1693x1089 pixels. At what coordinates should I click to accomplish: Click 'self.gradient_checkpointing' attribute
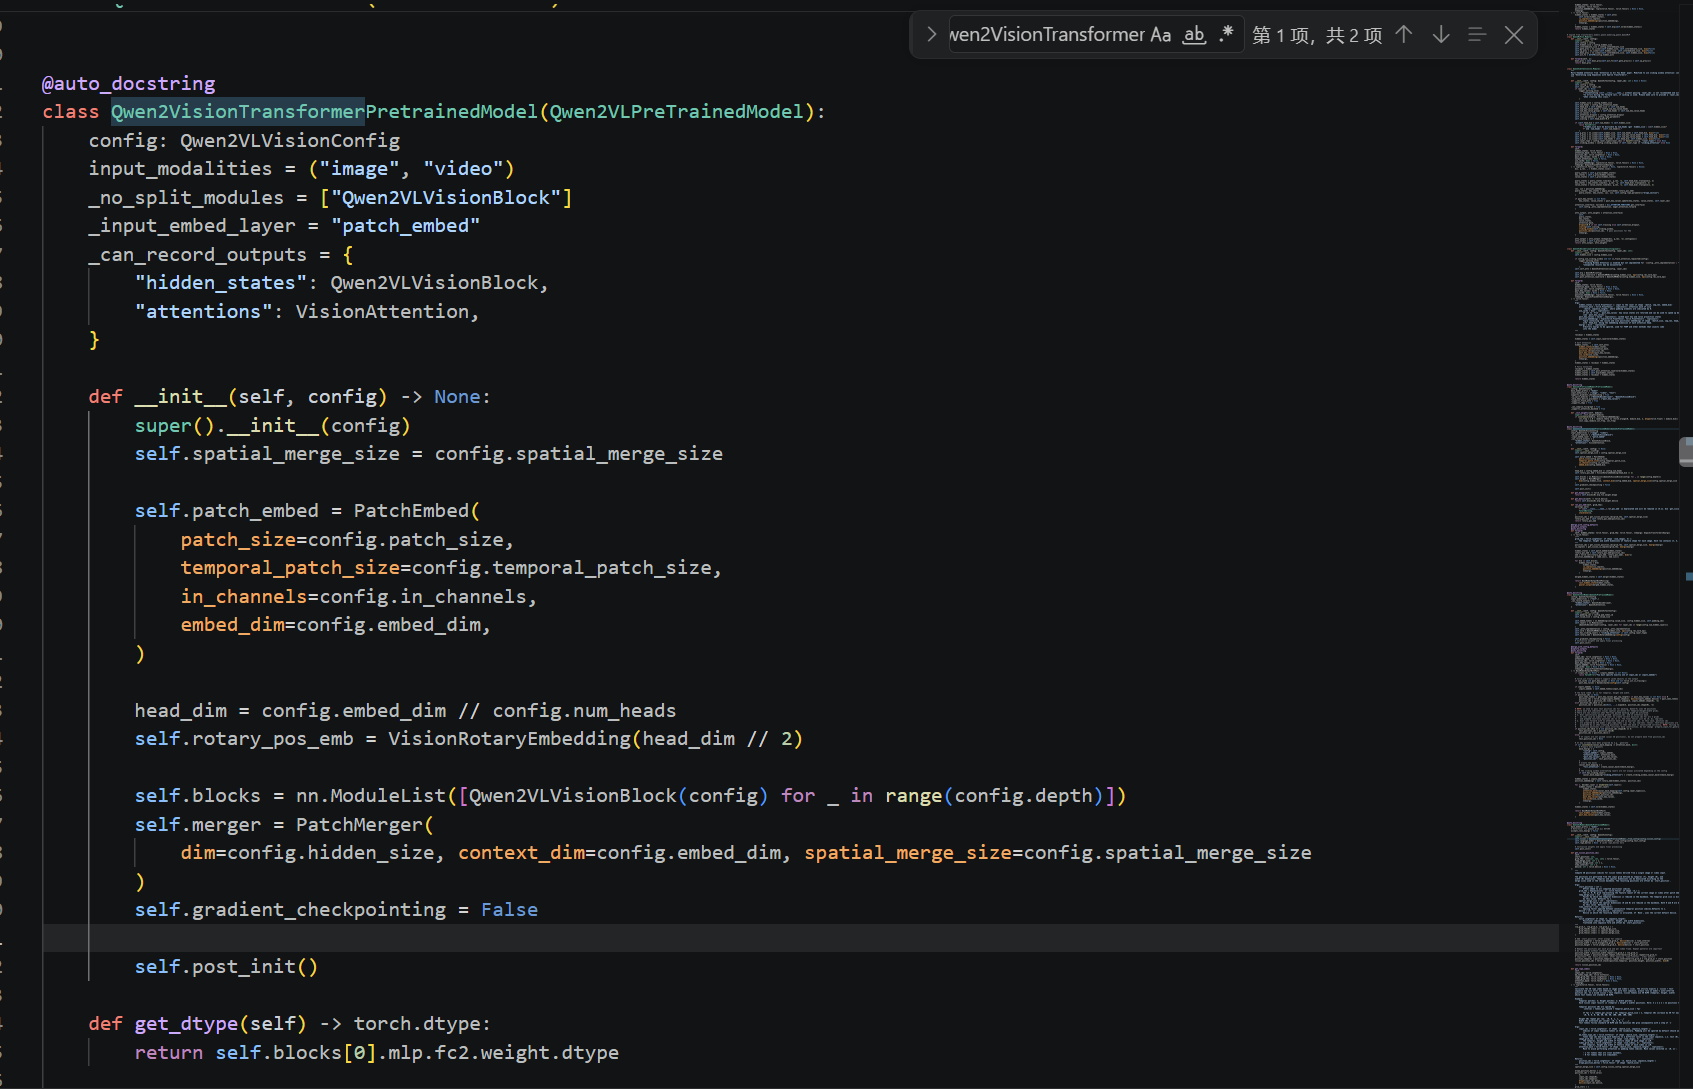(290, 909)
